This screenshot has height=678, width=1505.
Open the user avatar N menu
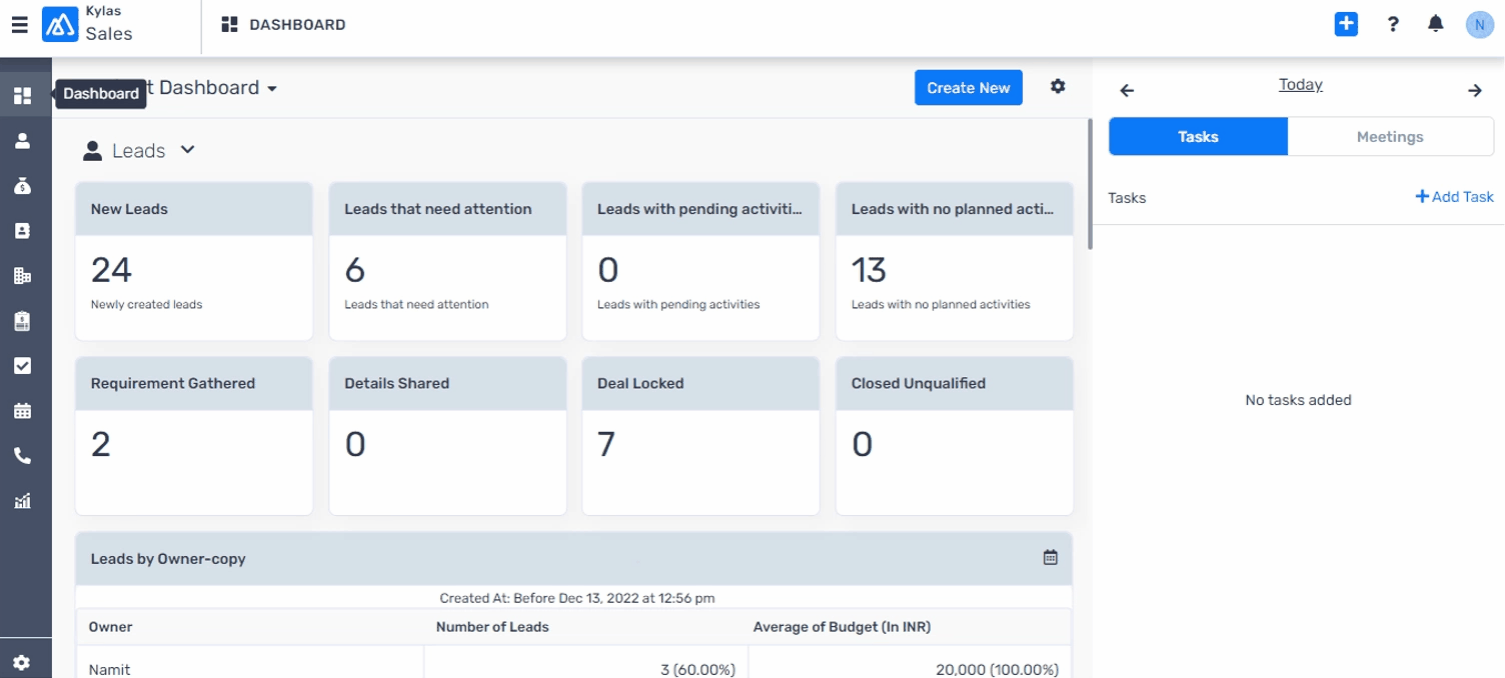coord(1480,25)
